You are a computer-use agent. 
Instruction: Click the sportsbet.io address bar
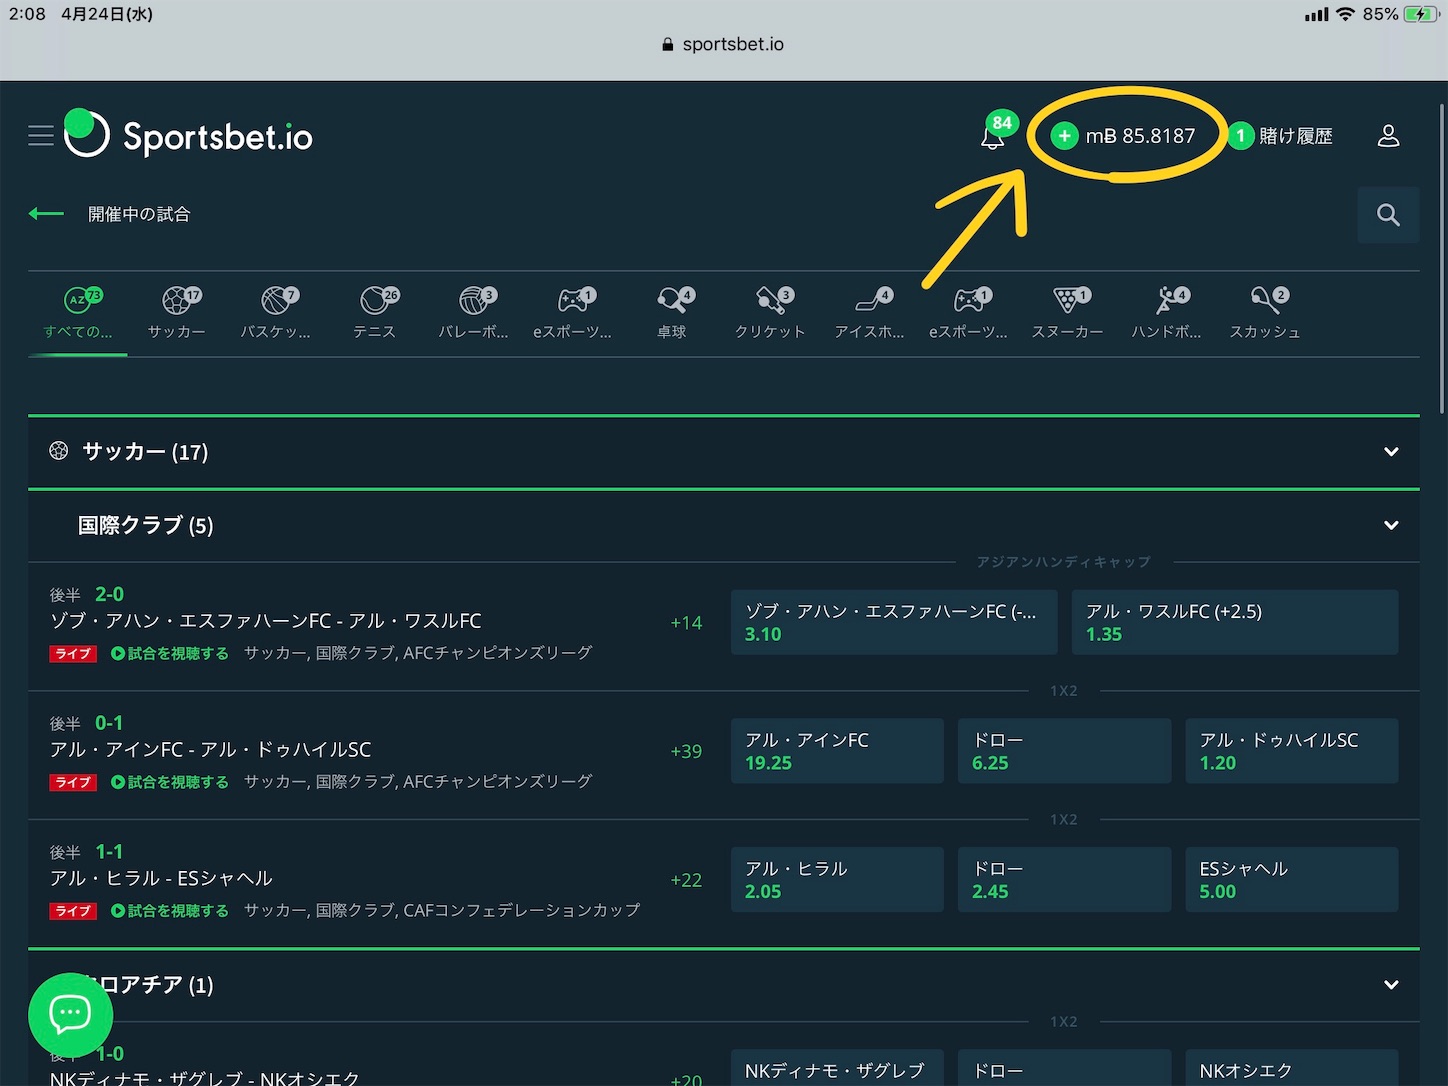pos(724,44)
